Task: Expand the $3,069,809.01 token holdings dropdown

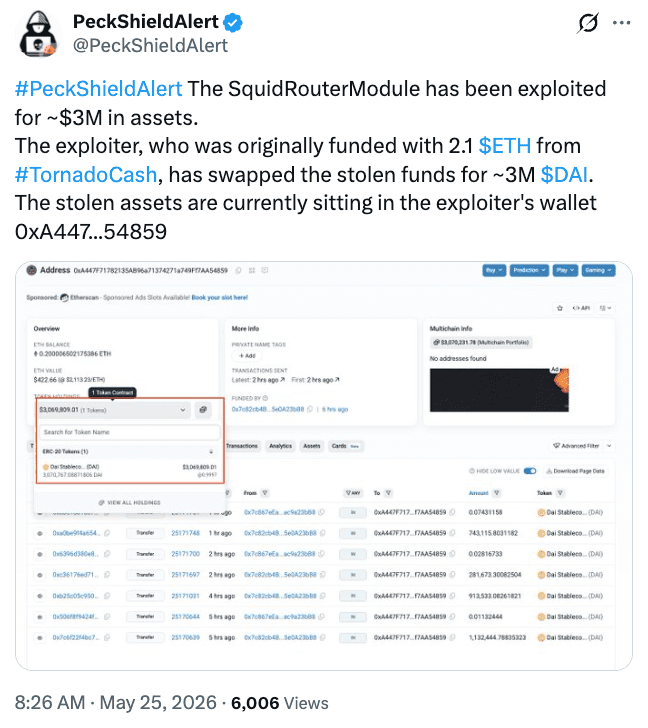Action: (x=114, y=410)
